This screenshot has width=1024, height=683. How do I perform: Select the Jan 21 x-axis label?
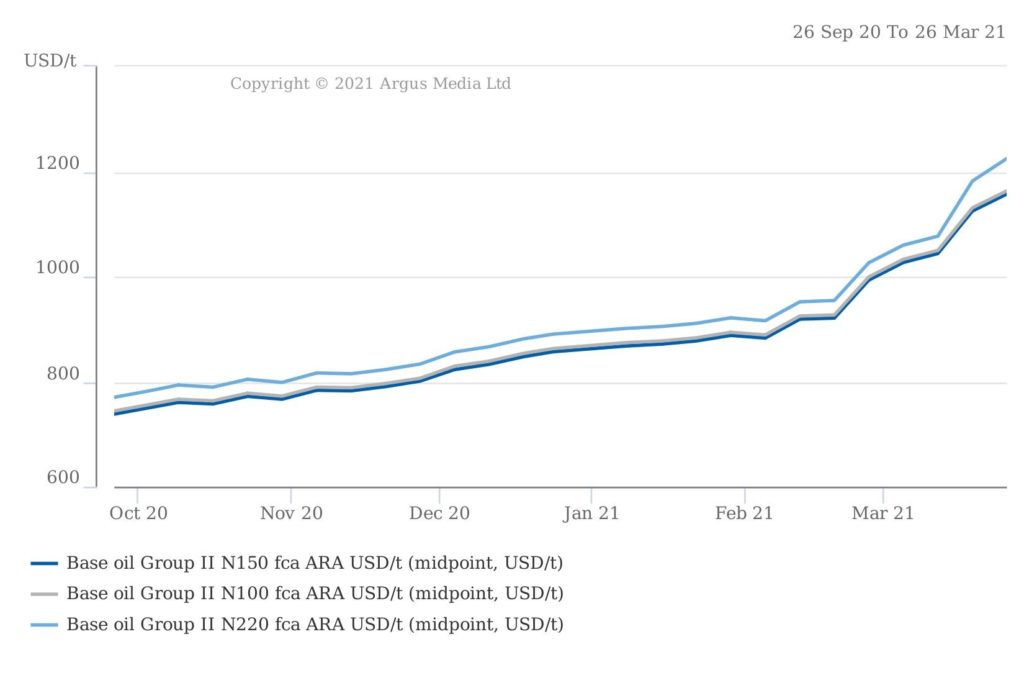tap(591, 513)
